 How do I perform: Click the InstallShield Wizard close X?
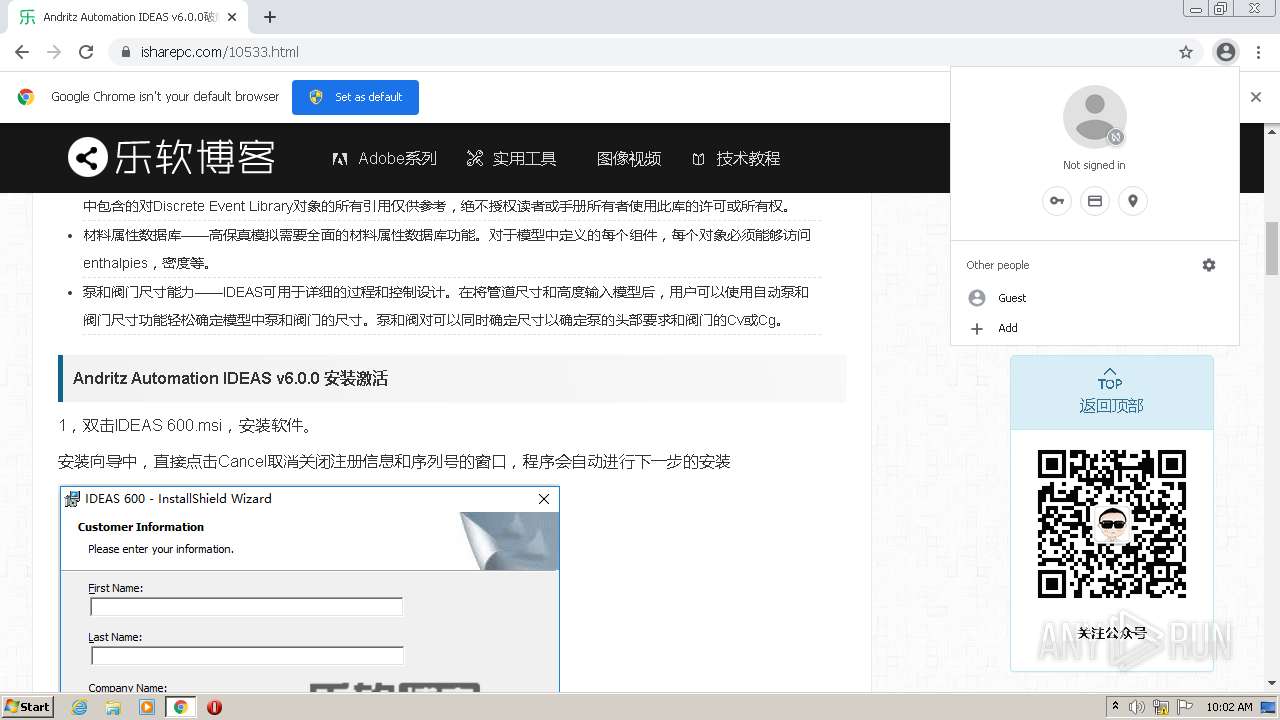point(544,499)
